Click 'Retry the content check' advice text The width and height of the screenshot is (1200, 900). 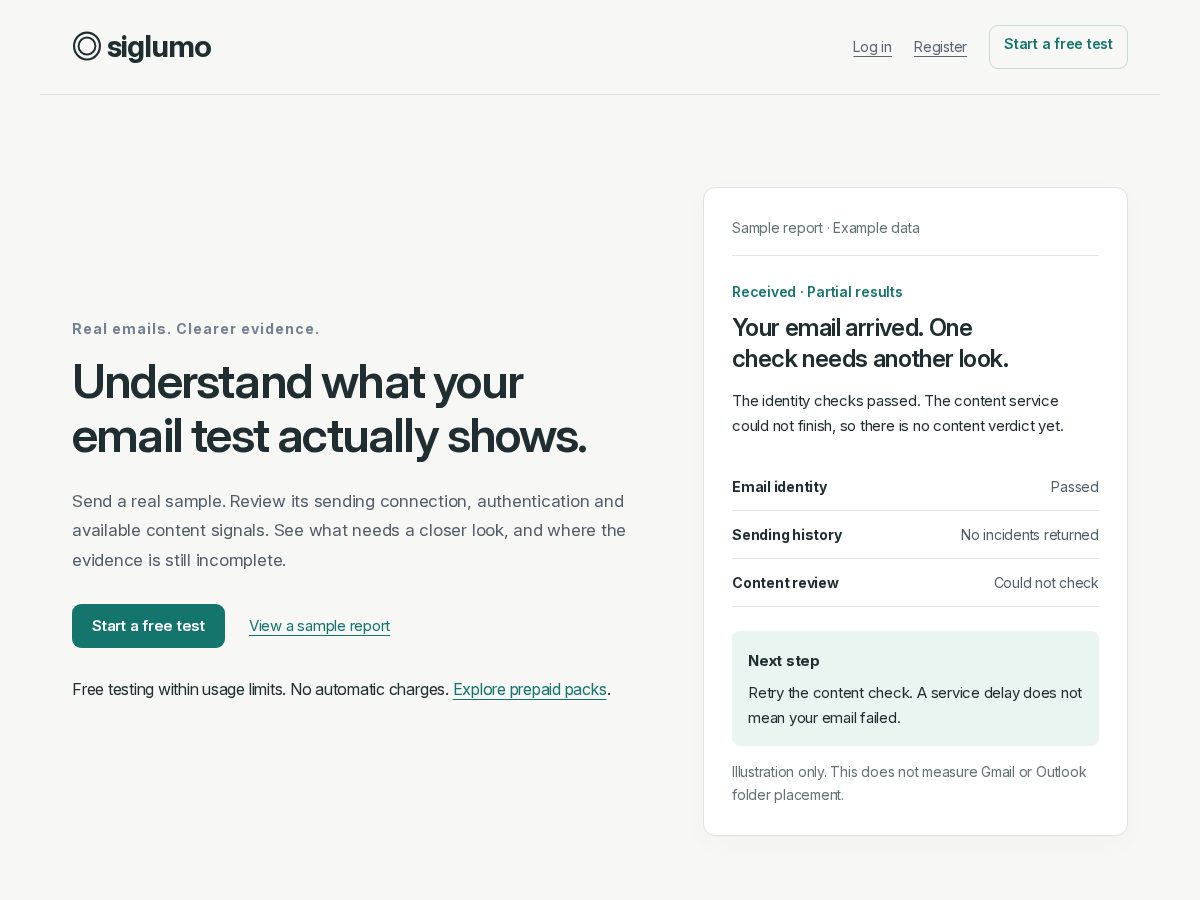coord(915,705)
